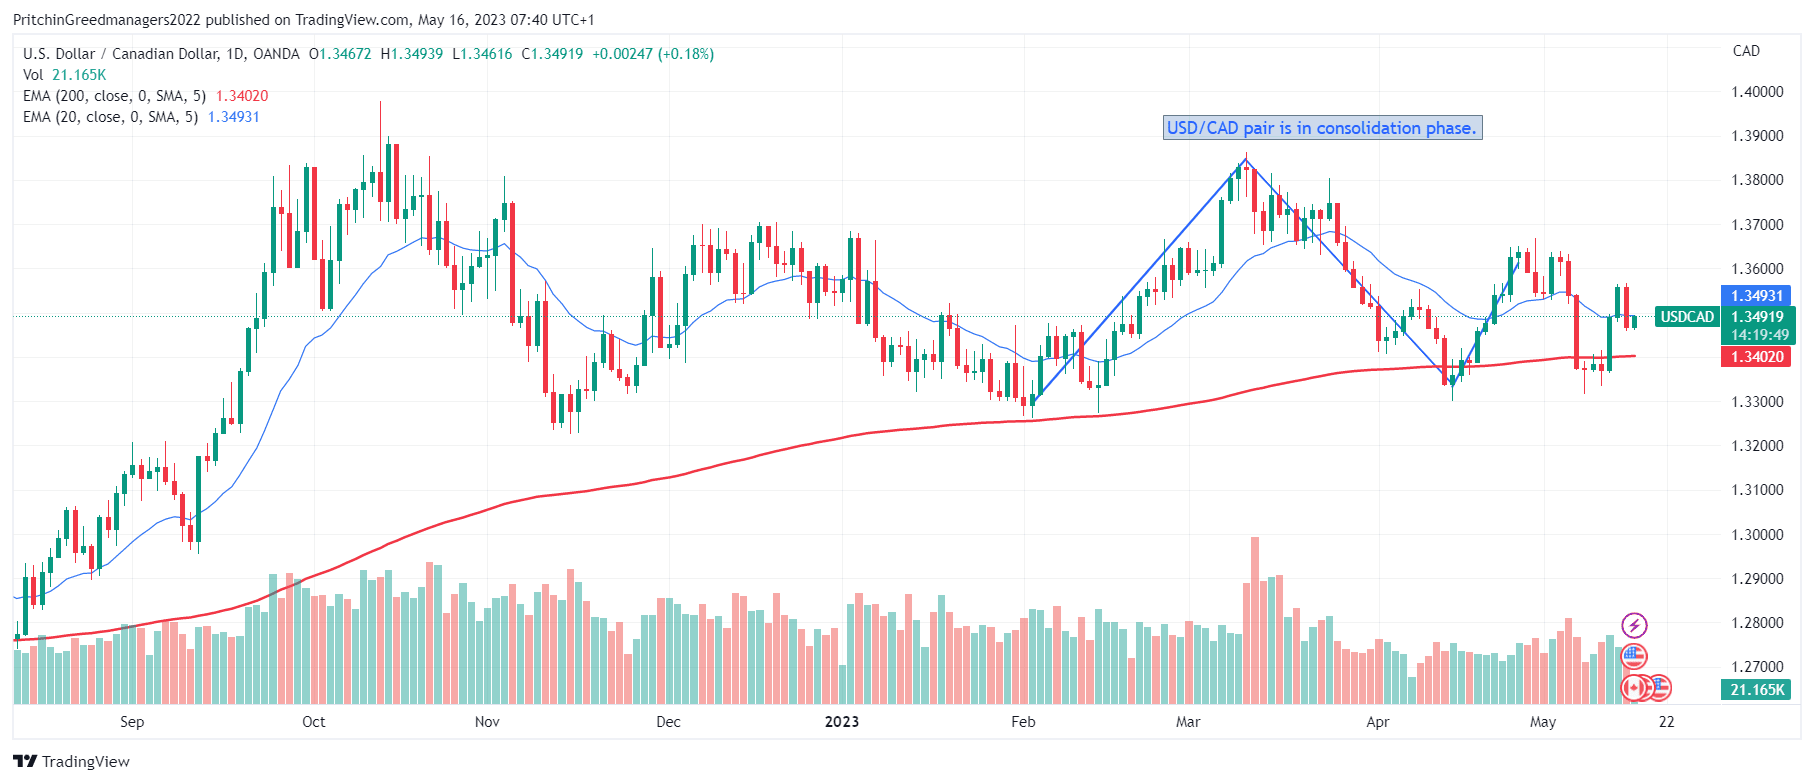Click the 'Apr' time axis label
Image resolution: width=1814 pixels, height=783 pixels.
[1378, 722]
